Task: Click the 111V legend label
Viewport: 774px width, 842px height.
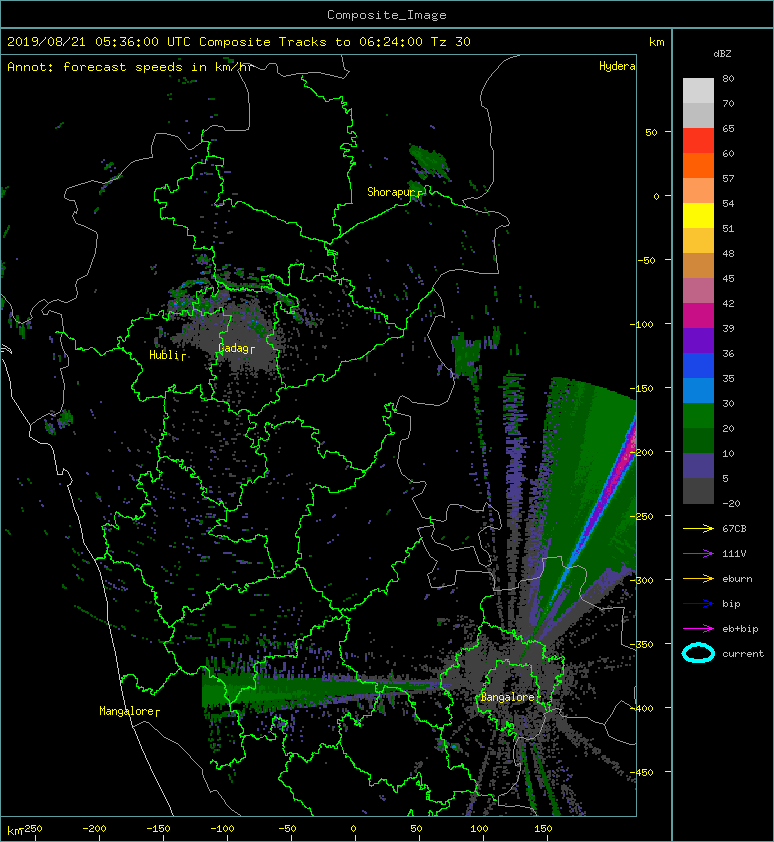Action: pos(734,554)
